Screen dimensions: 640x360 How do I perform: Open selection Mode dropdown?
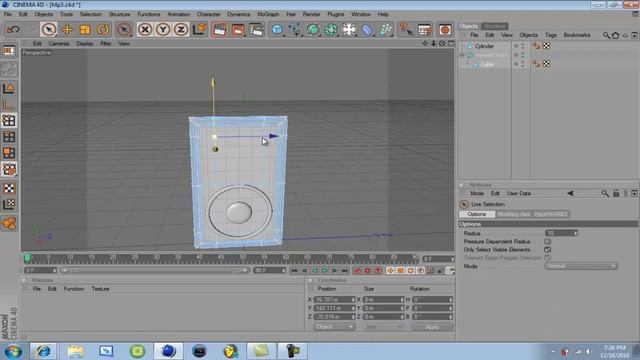(581, 266)
